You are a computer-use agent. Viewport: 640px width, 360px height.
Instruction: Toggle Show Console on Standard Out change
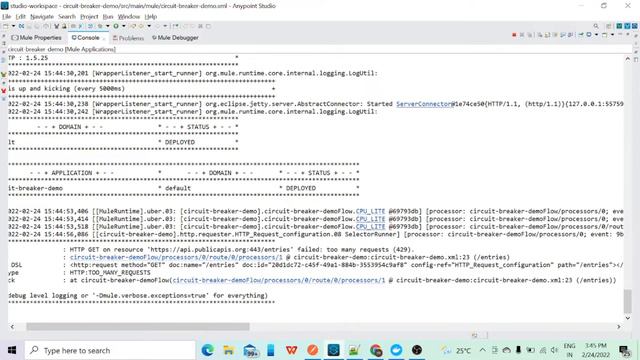point(563,35)
